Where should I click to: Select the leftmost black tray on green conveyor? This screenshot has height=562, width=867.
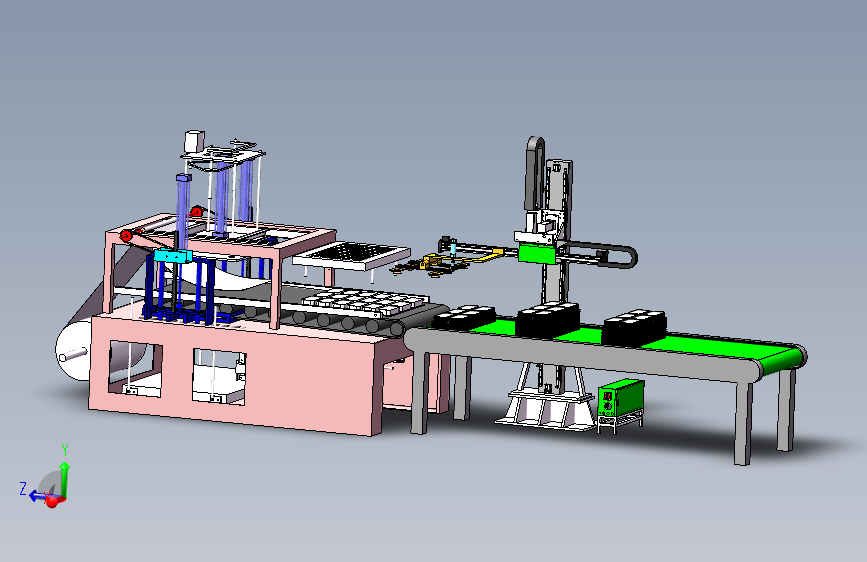tap(463, 318)
